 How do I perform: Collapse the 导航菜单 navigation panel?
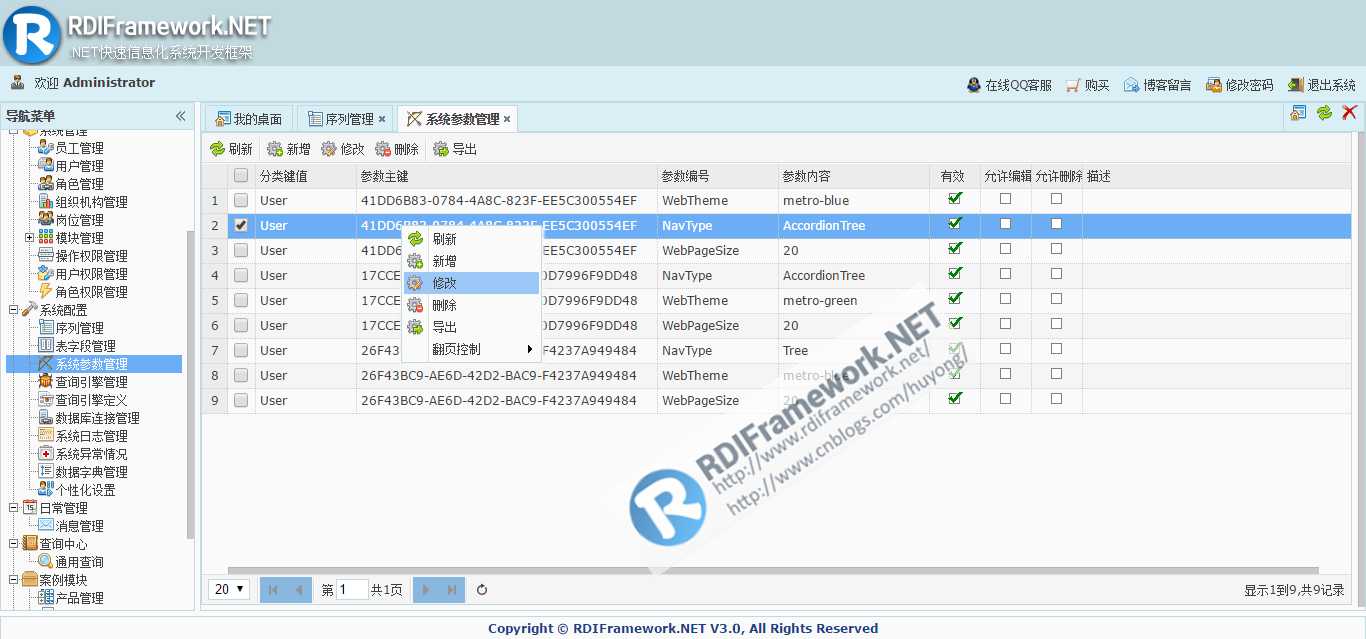181,116
